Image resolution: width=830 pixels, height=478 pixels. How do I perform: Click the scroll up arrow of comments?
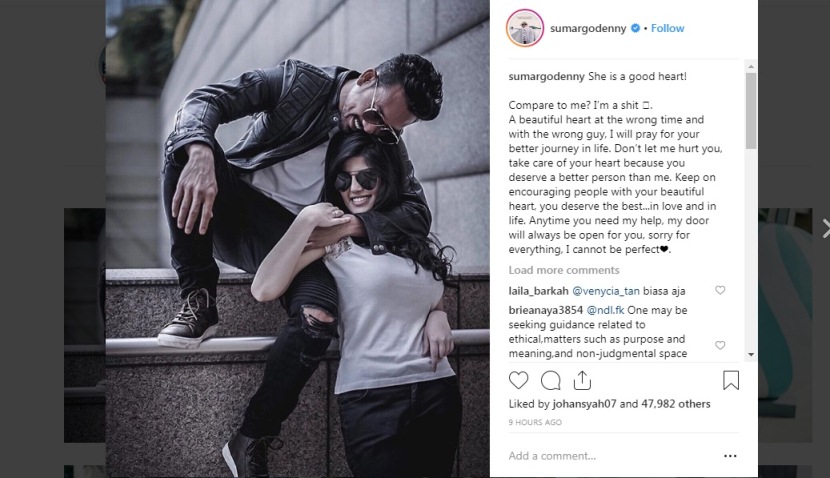pos(751,67)
